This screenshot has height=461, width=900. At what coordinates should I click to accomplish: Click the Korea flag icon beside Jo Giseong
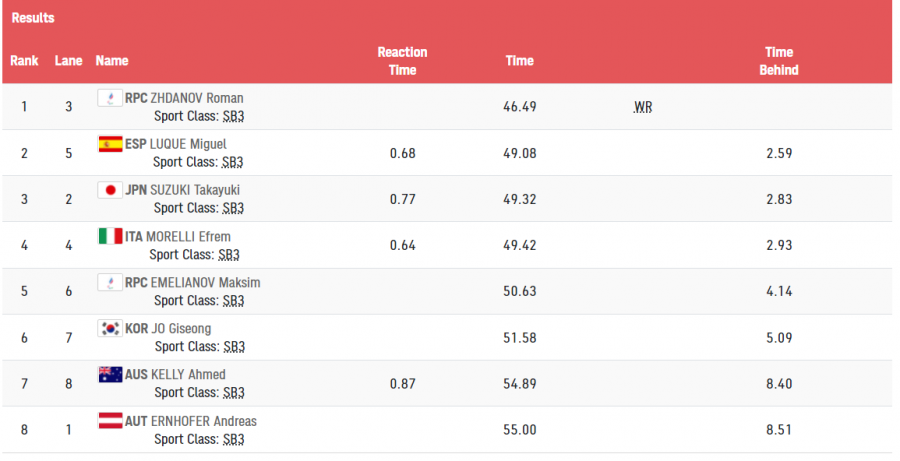pyautogui.click(x=110, y=328)
